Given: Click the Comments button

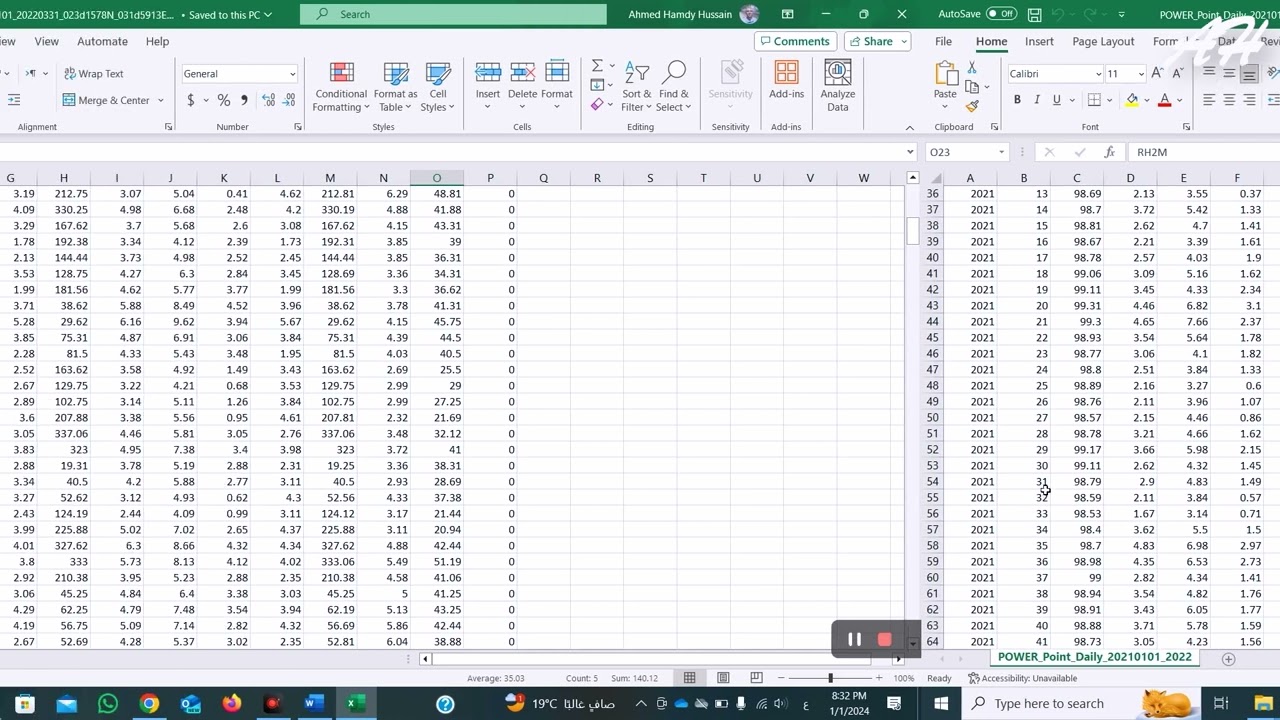Looking at the screenshot, I should tap(795, 41).
